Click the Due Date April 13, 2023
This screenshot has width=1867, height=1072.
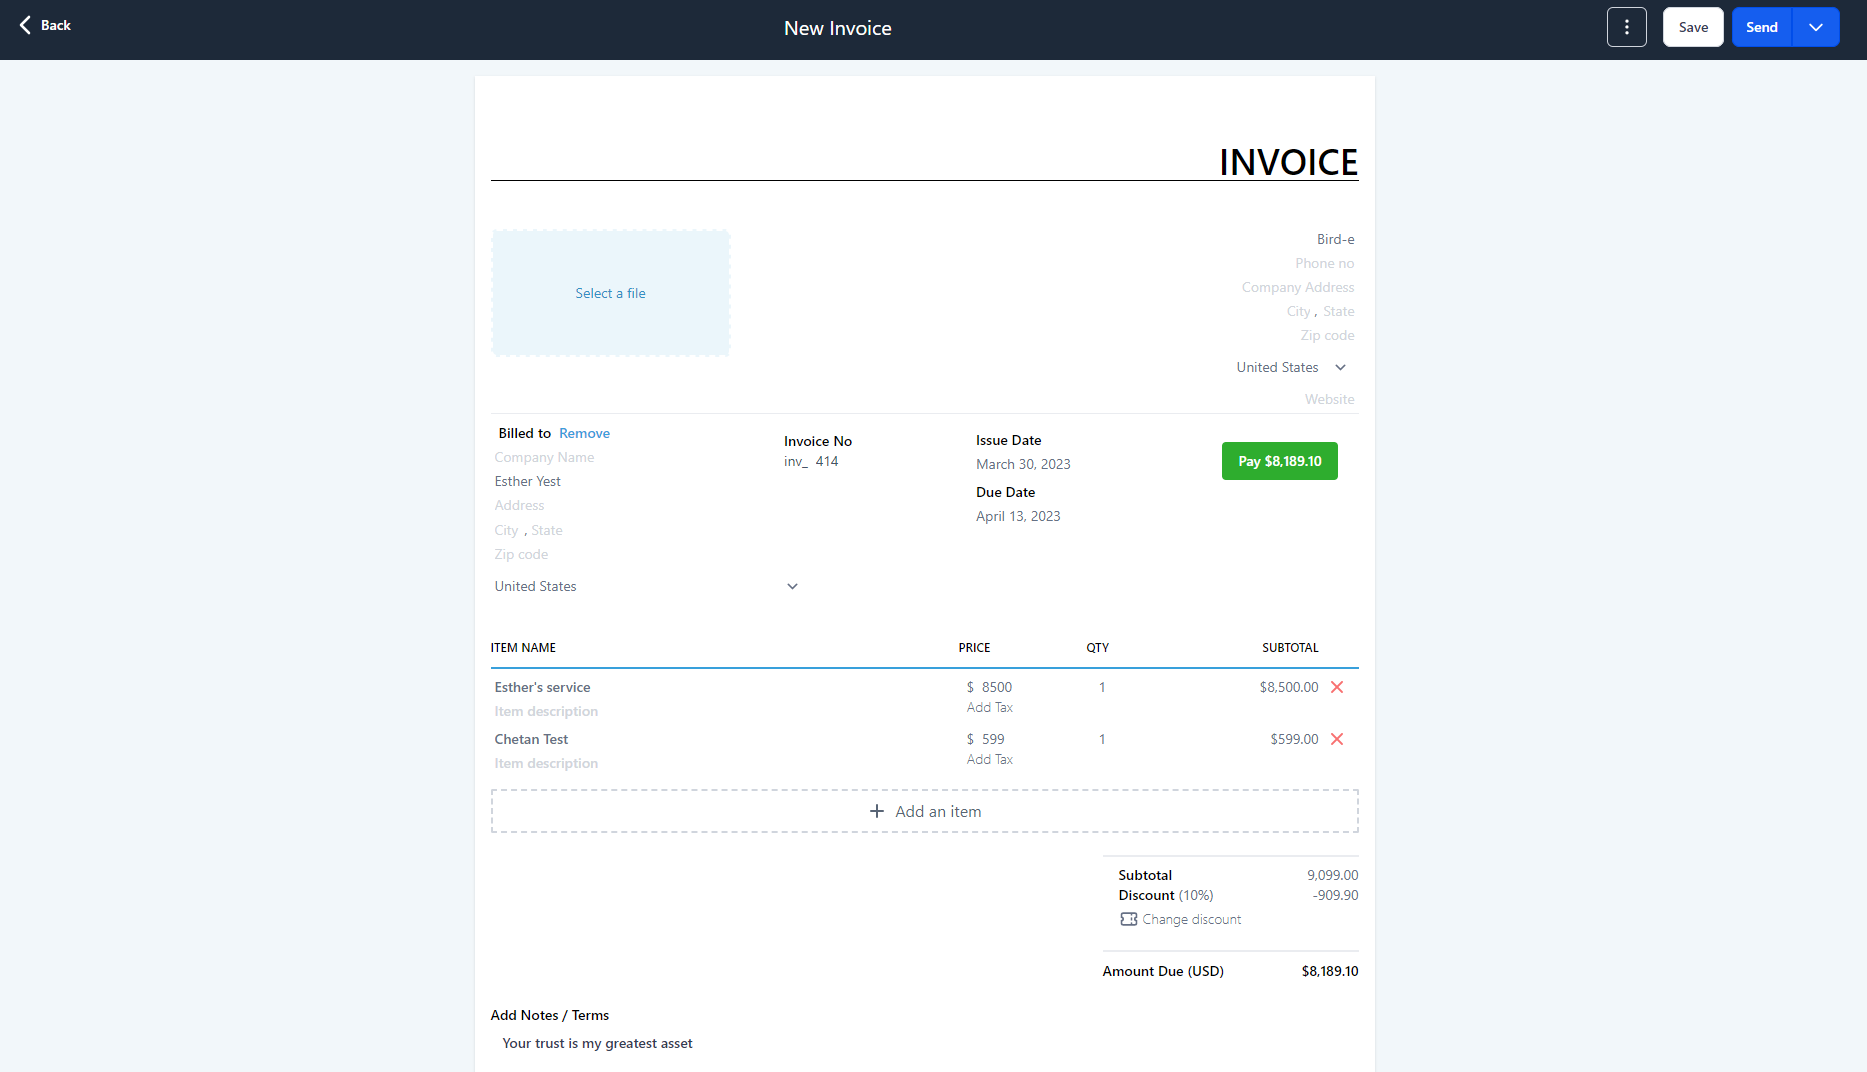pos(1018,516)
